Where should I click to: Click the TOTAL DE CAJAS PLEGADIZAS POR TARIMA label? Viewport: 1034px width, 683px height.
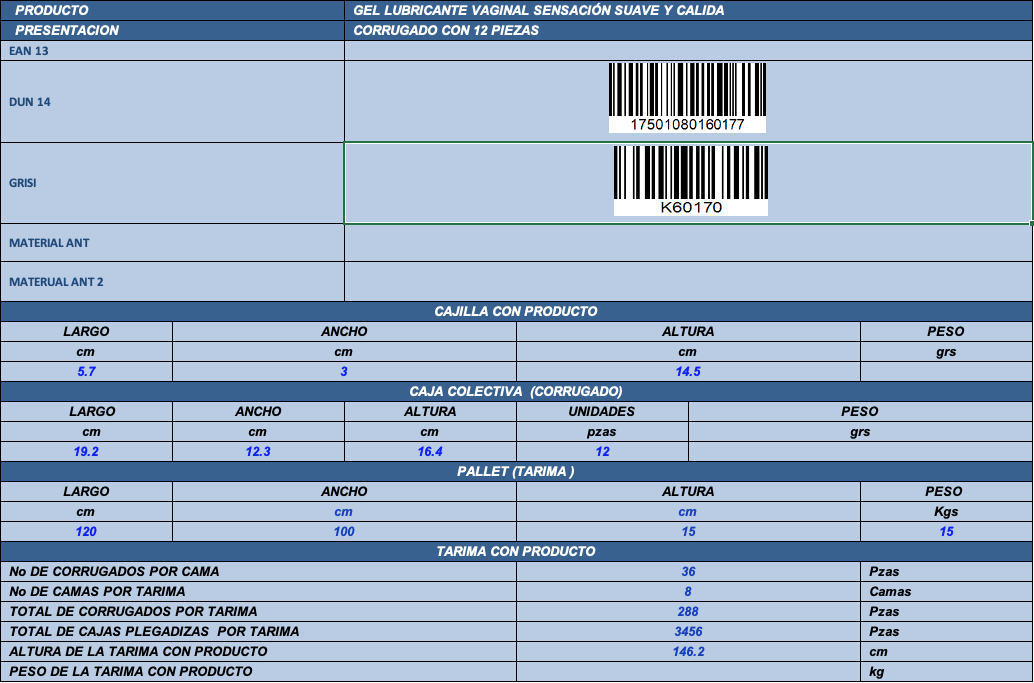(258, 632)
